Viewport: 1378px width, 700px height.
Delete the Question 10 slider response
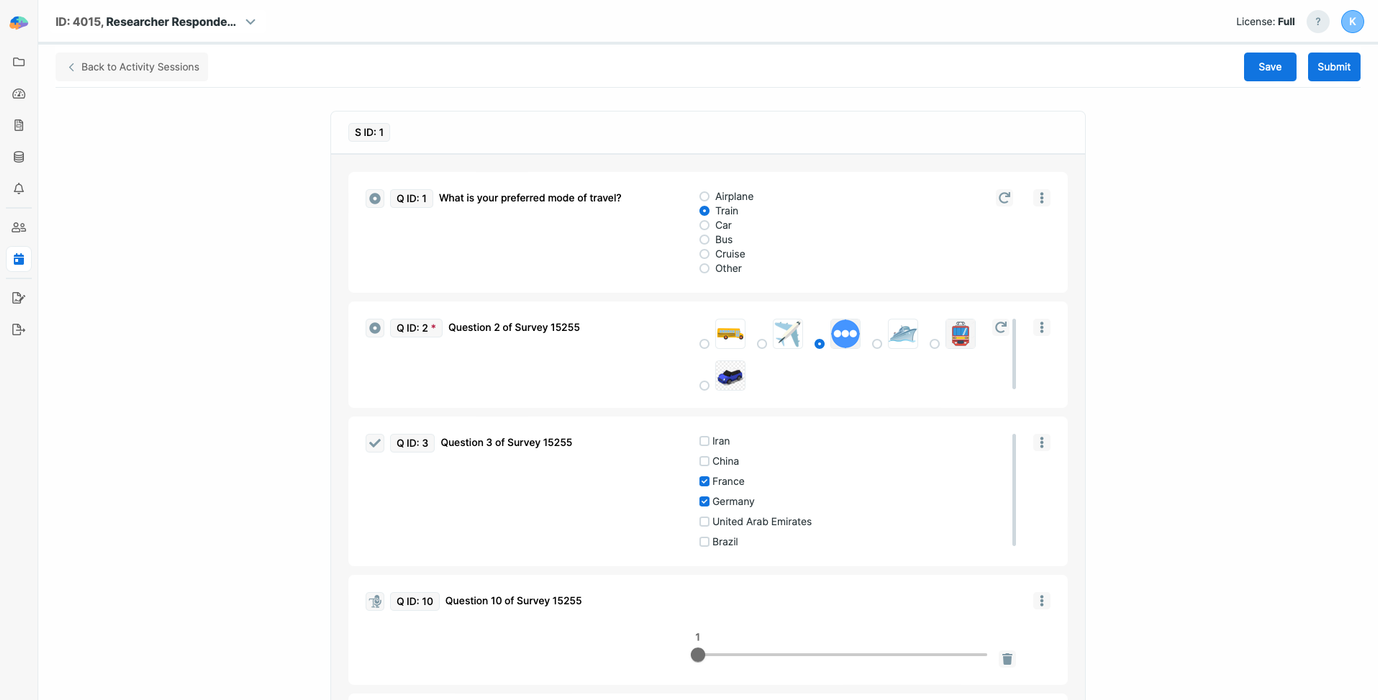pyautogui.click(x=1007, y=658)
